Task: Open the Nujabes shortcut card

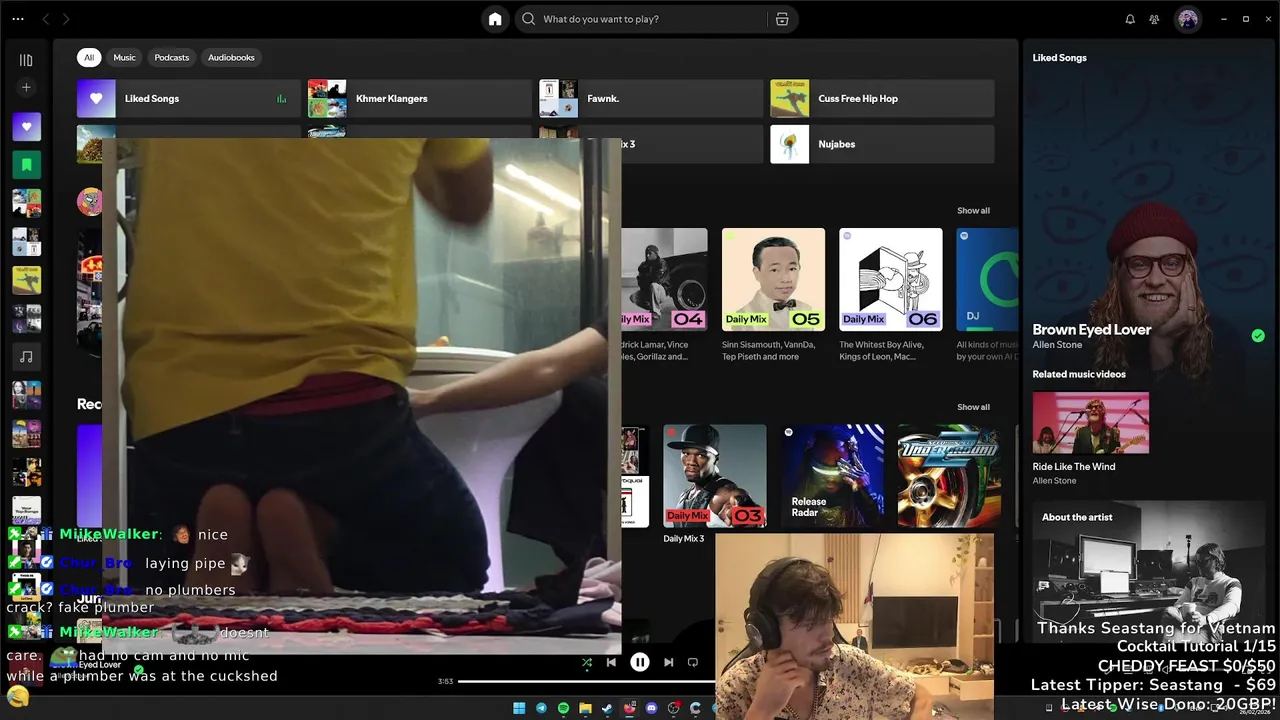Action: click(x=882, y=144)
